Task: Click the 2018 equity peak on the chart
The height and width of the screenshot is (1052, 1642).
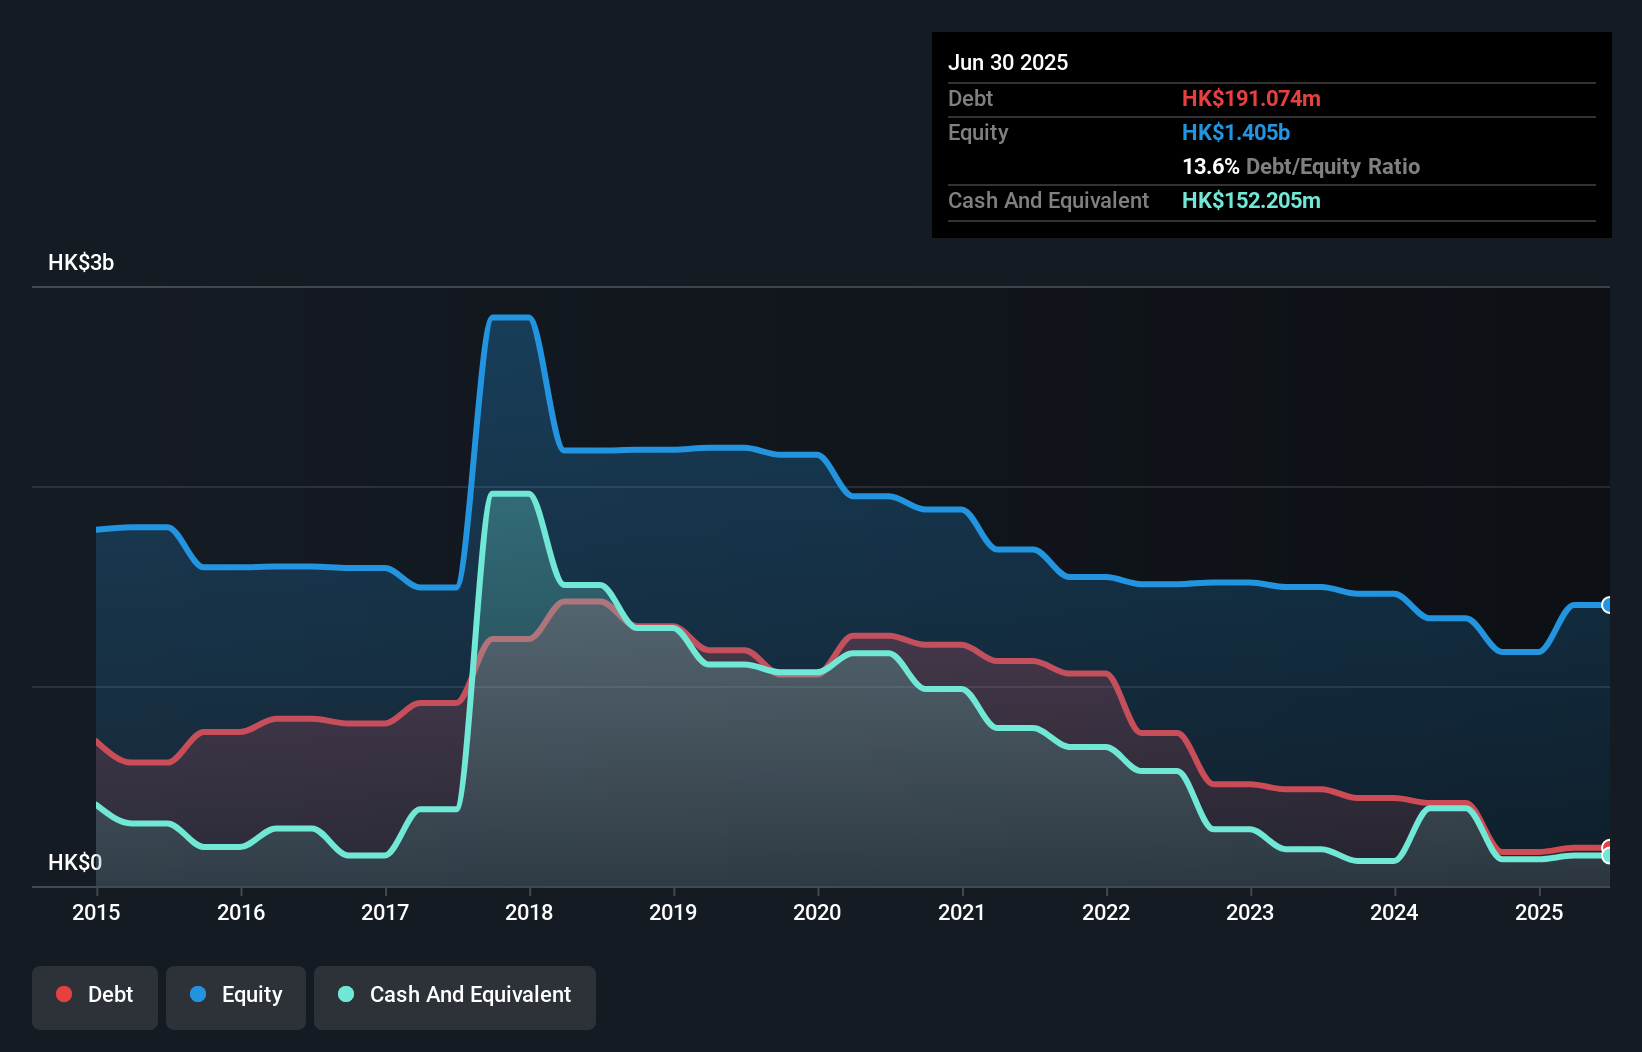Action: (510, 318)
